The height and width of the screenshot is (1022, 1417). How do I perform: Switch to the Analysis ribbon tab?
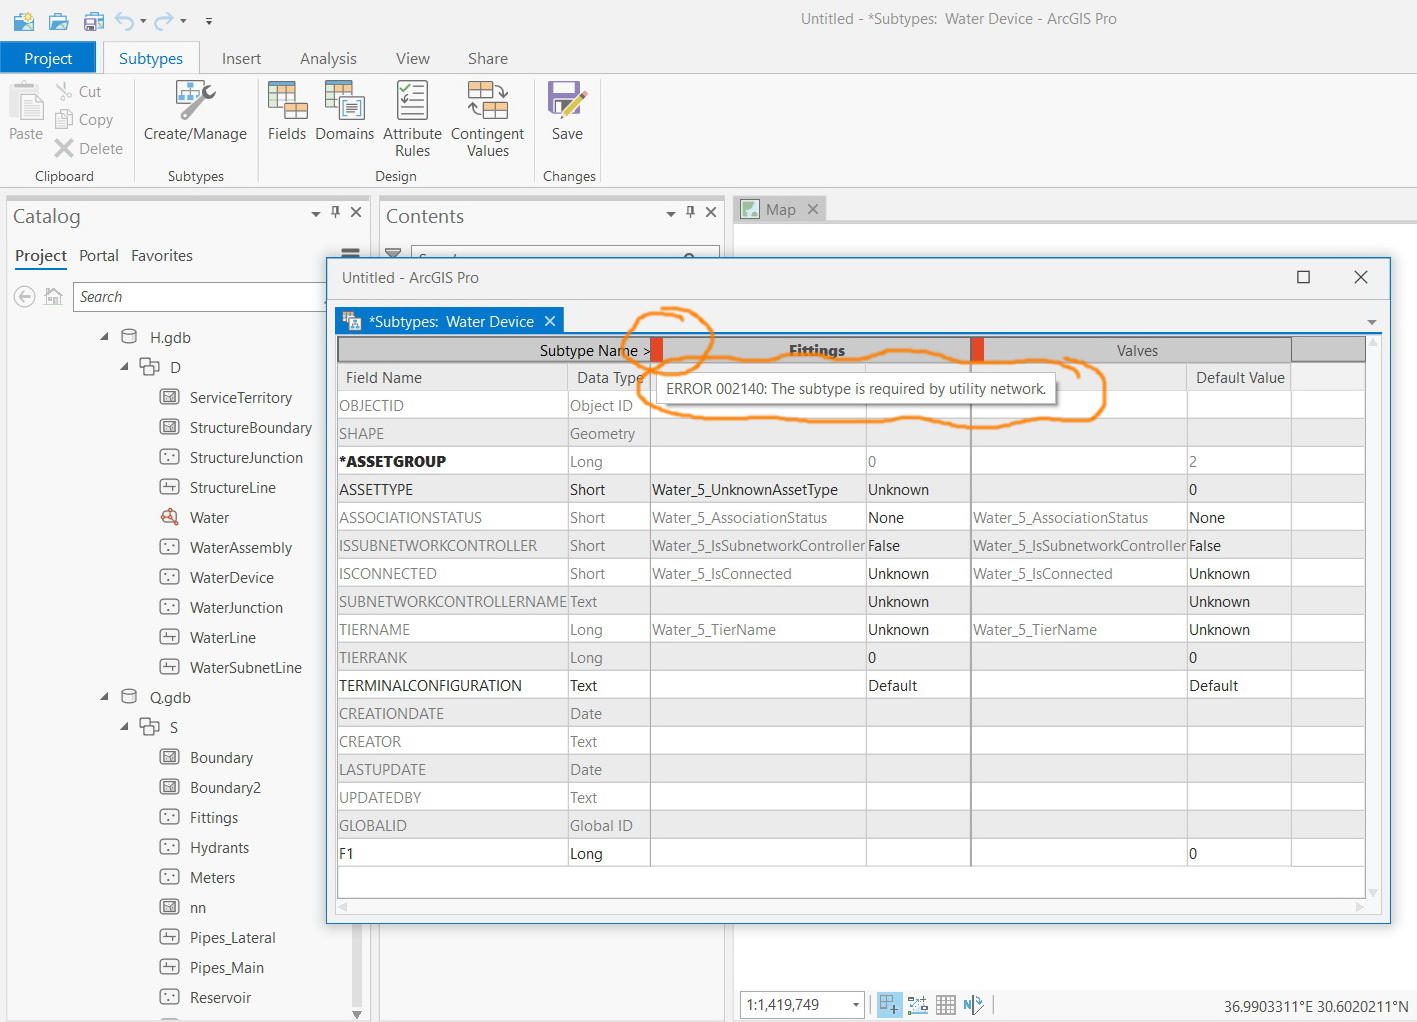click(x=328, y=58)
